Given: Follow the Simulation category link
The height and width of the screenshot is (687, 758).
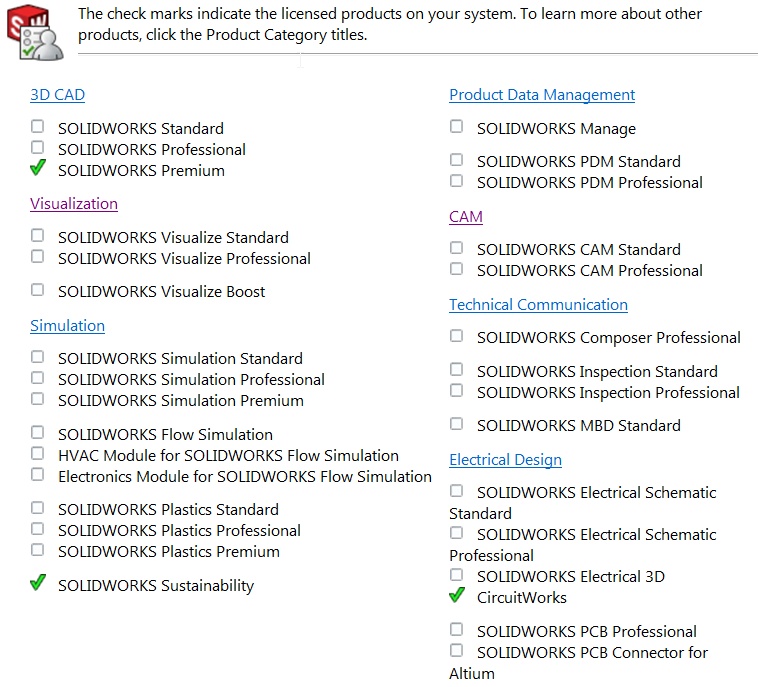Looking at the screenshot, I should [x=67, y=326].
